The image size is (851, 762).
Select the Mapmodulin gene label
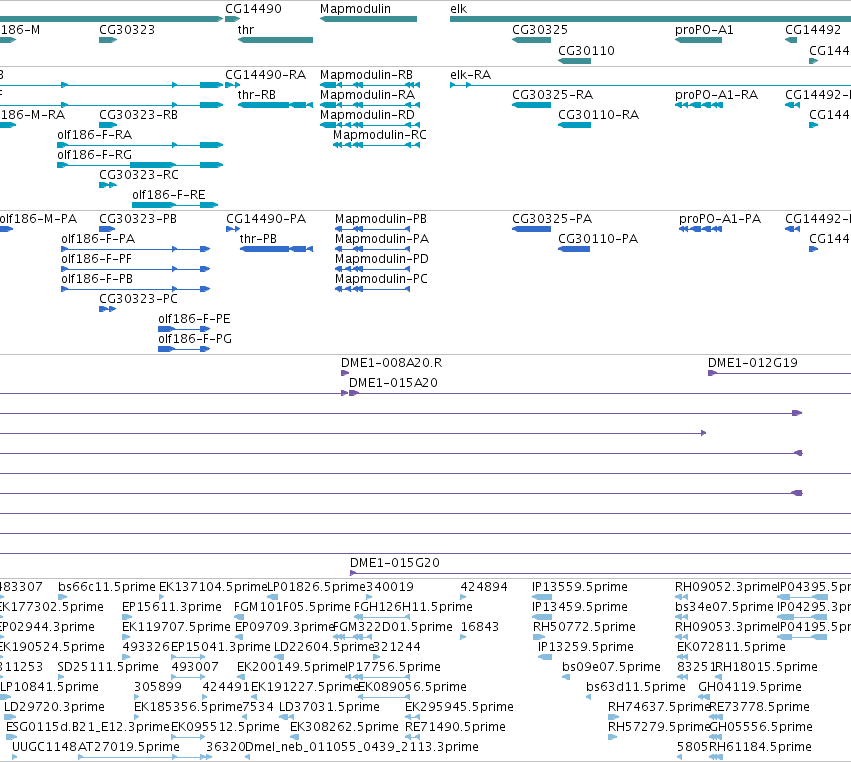[355, 9]
